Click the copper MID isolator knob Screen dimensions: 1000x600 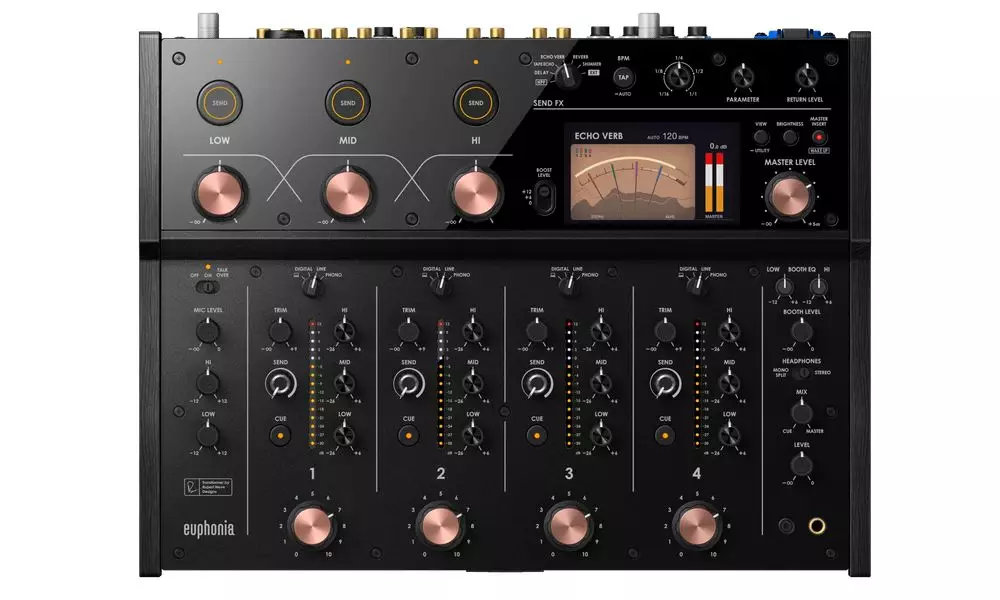click(348, 193)
